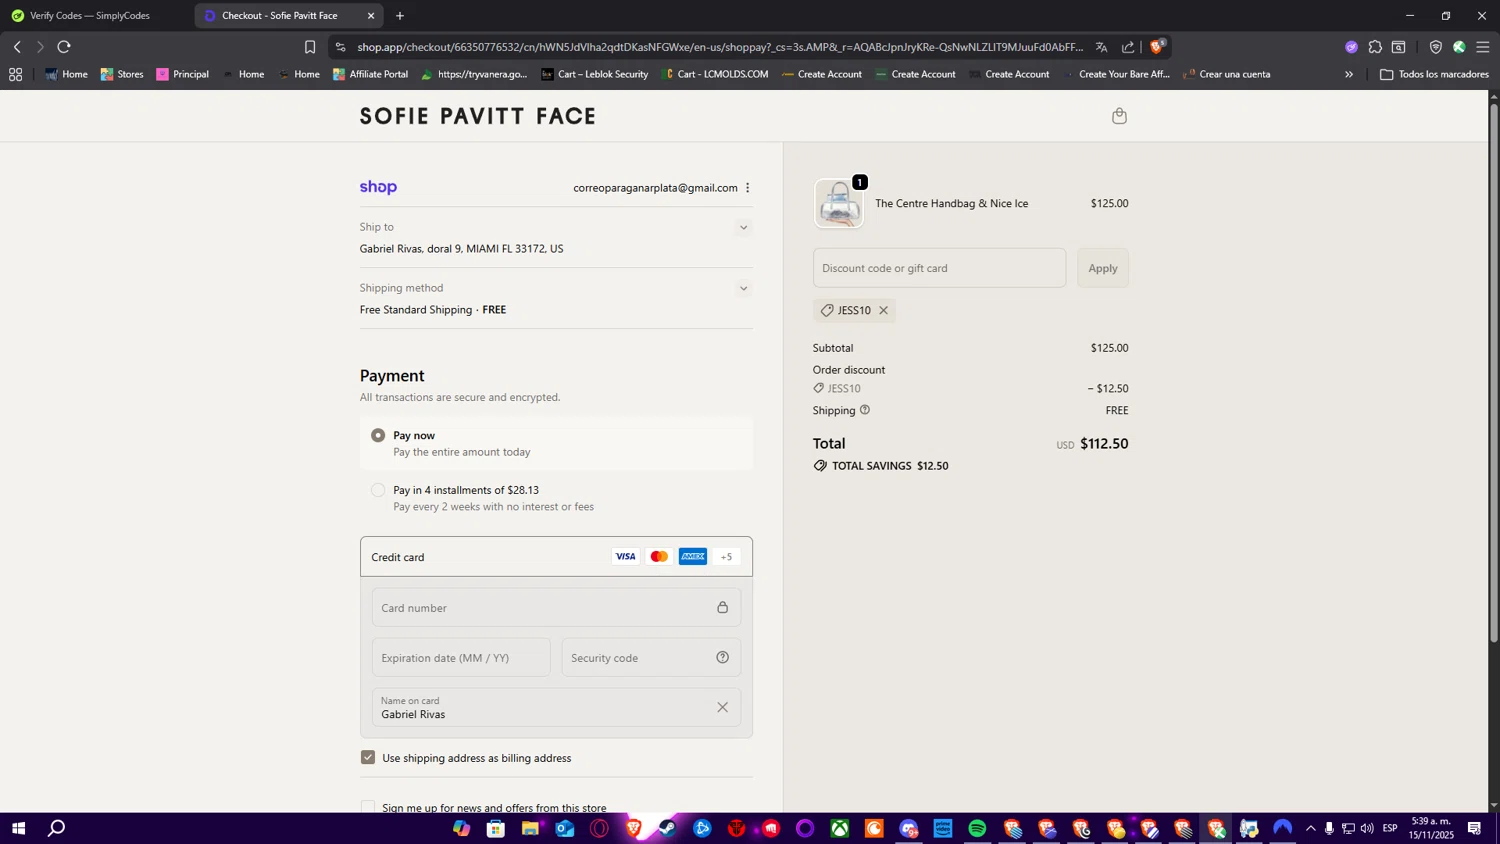Select the Credit card payment header

pyautogui.click(x=556, y=557)
